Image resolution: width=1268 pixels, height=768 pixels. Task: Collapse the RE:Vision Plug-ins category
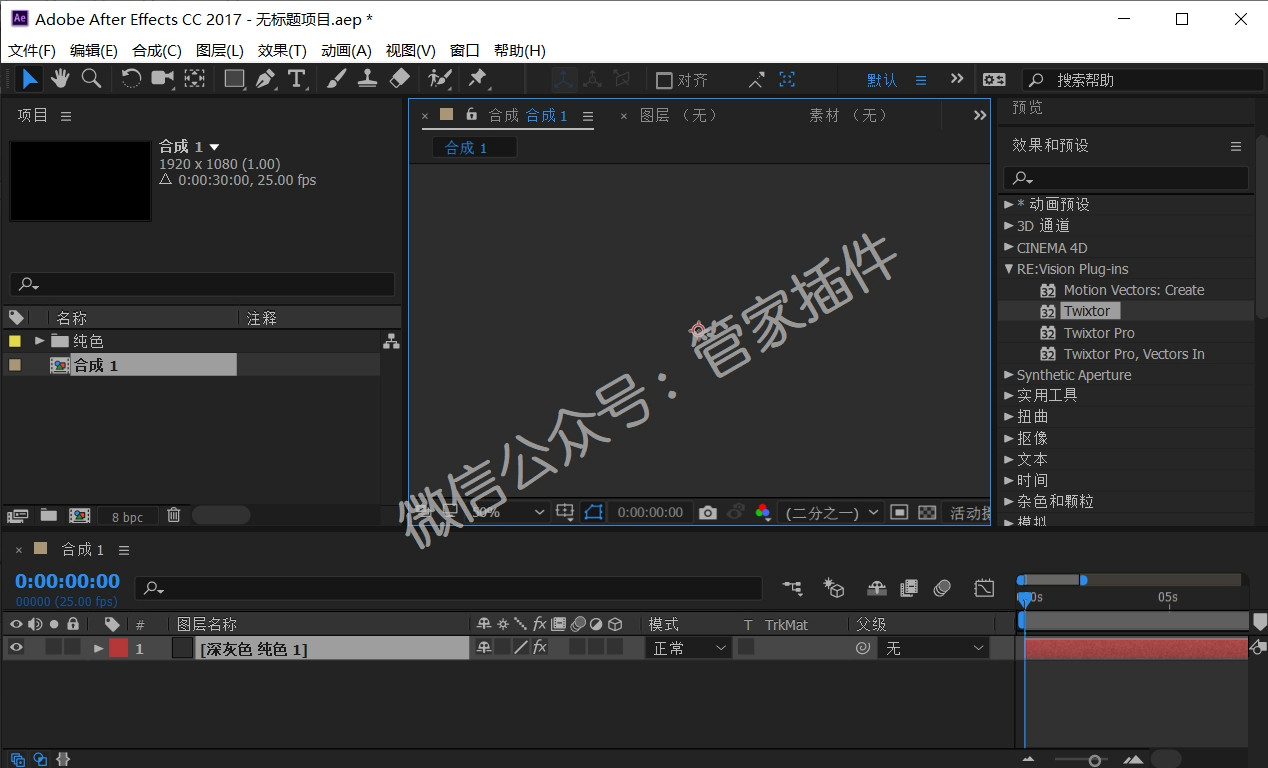tap(1009, 269)
